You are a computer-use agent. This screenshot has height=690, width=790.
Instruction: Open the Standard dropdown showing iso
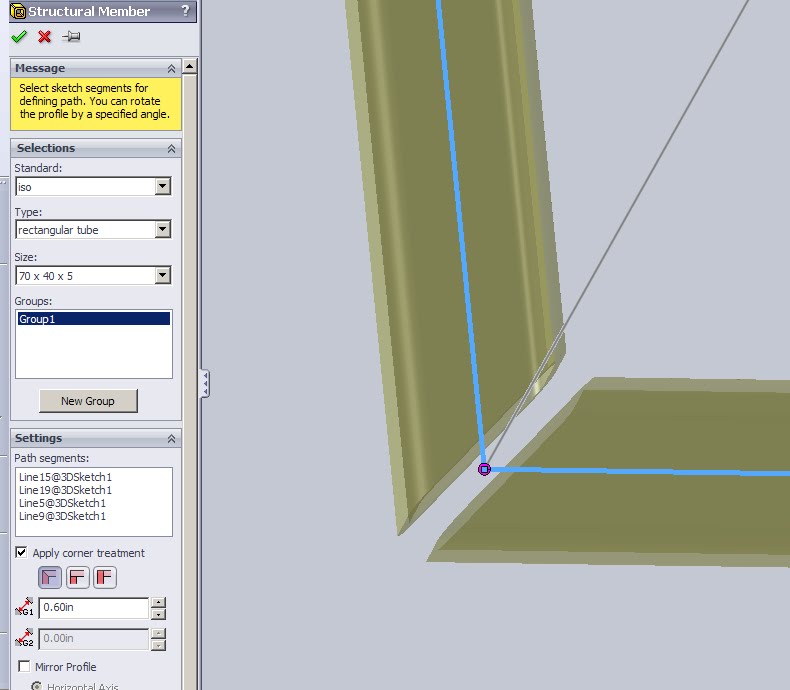tap(162, 186)
